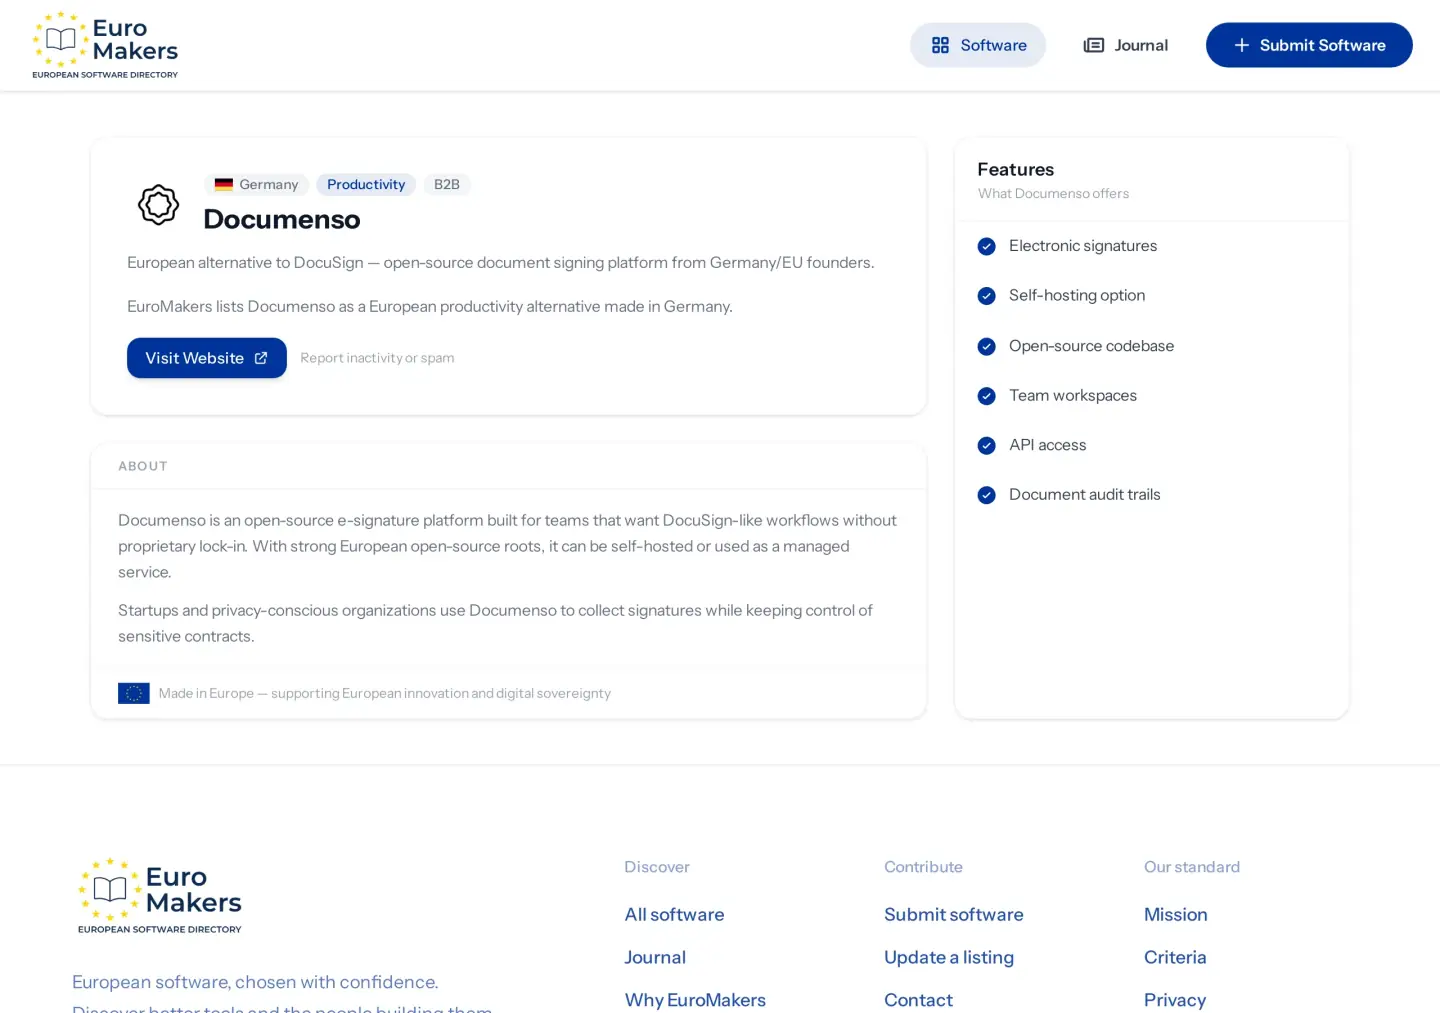
Task: Click the 'Team workspaces' feature text
Action: coord(1073,395)
